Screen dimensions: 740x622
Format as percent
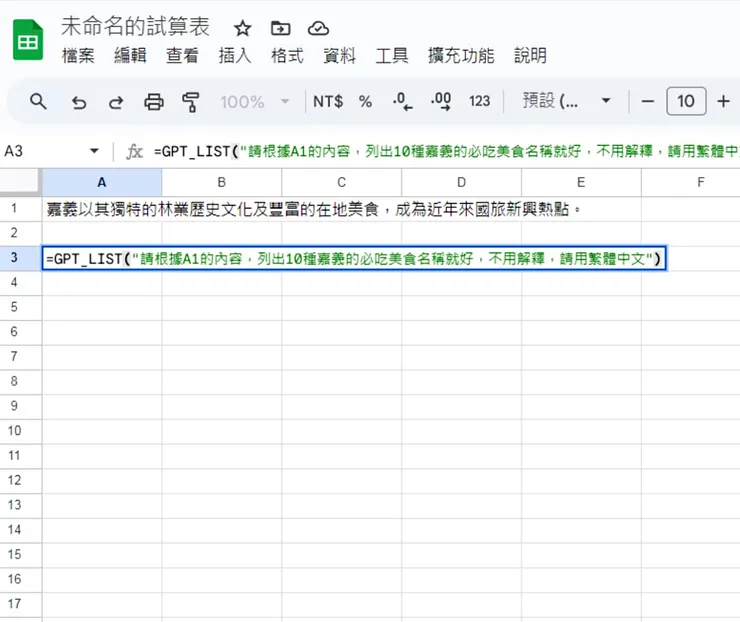click(365, 101)
